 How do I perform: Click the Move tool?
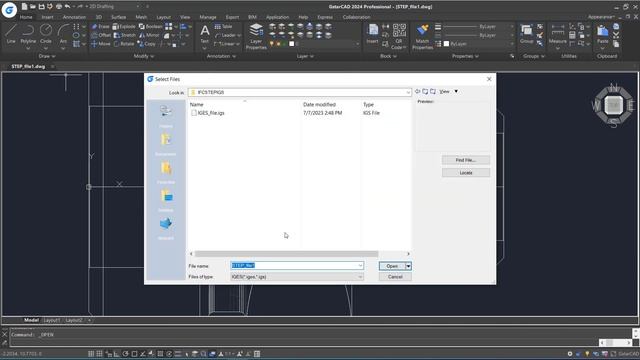tap(100, 44)
